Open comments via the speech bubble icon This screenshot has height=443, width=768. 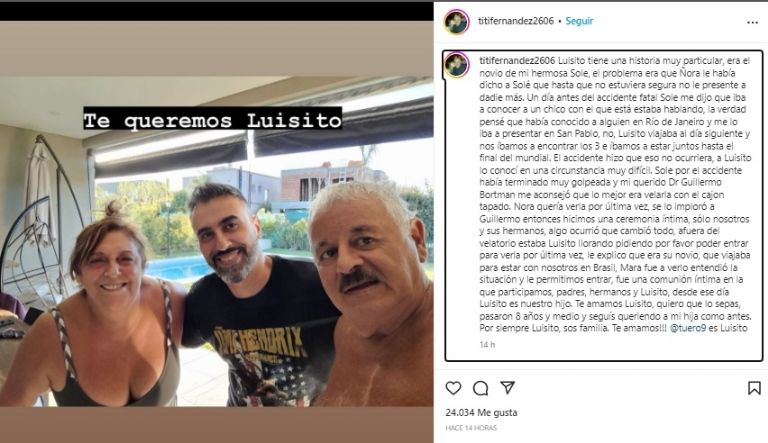[x=480, y=388]
